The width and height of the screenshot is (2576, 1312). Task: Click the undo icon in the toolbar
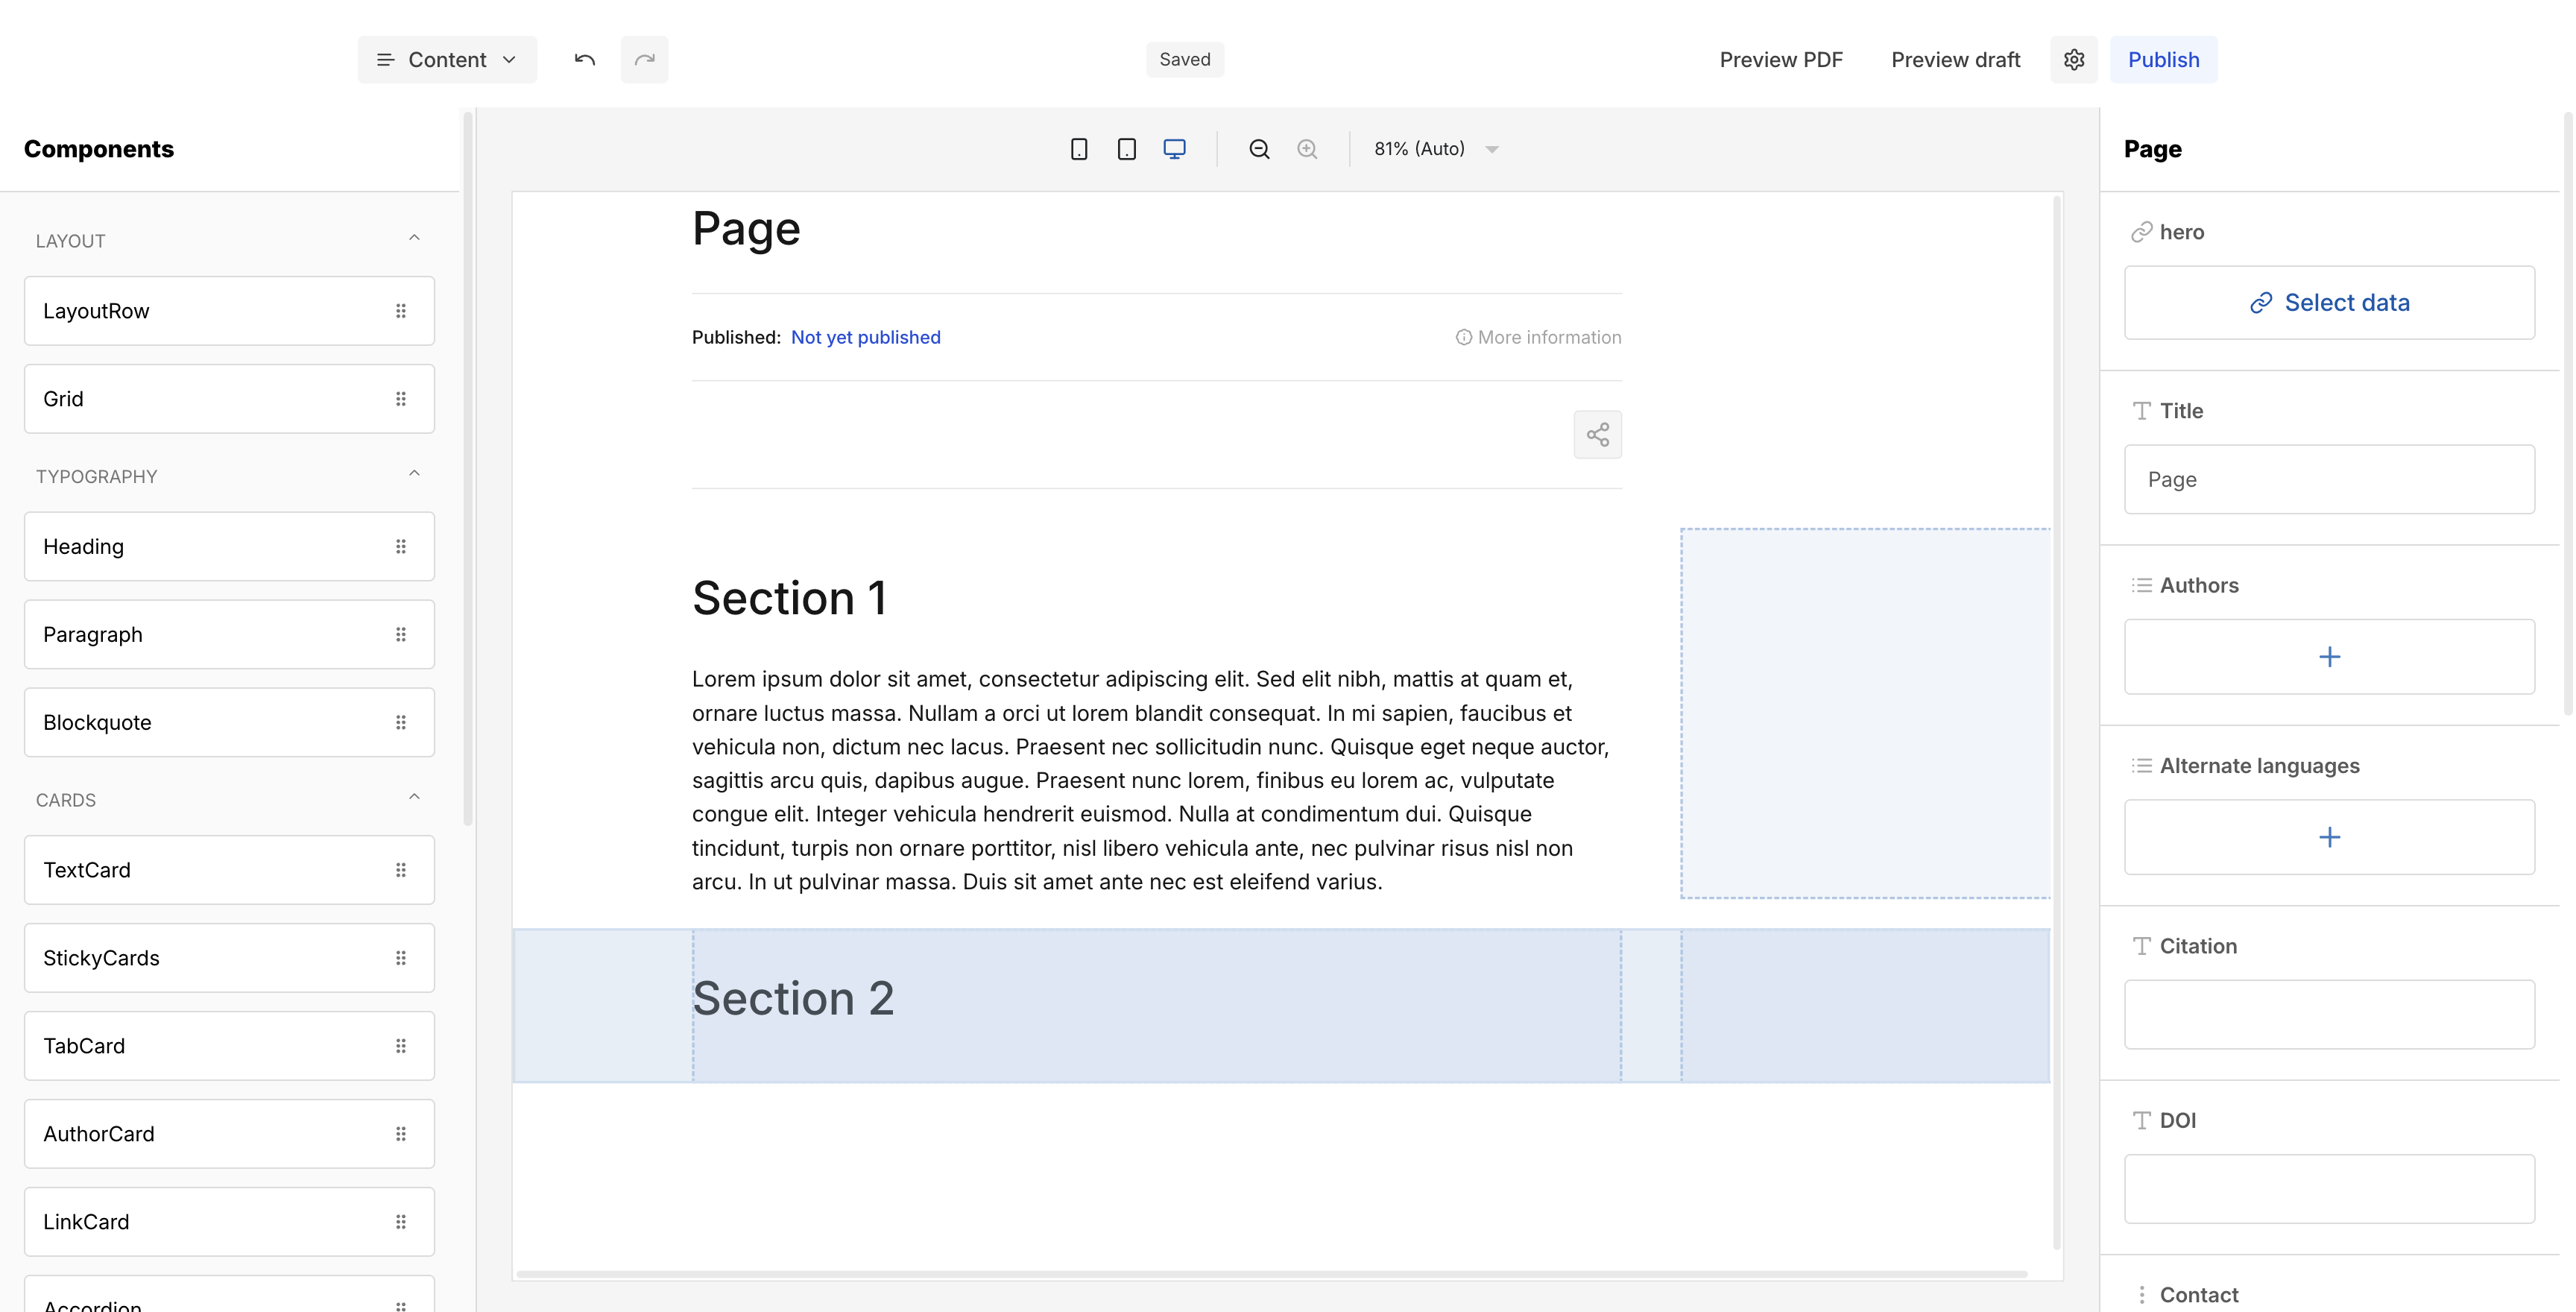584,59
